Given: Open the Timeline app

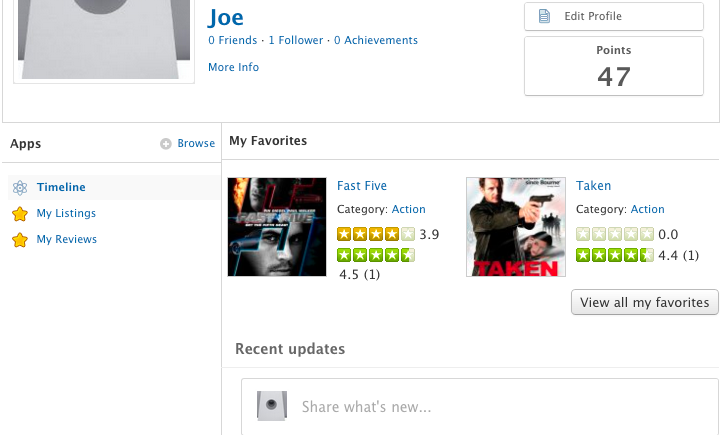Looking at the screenshot, I should point(61,188).
